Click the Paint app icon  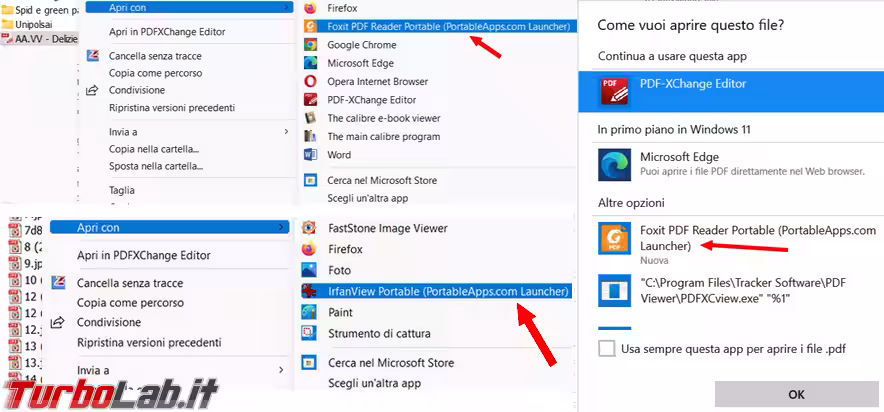point(309,312)
